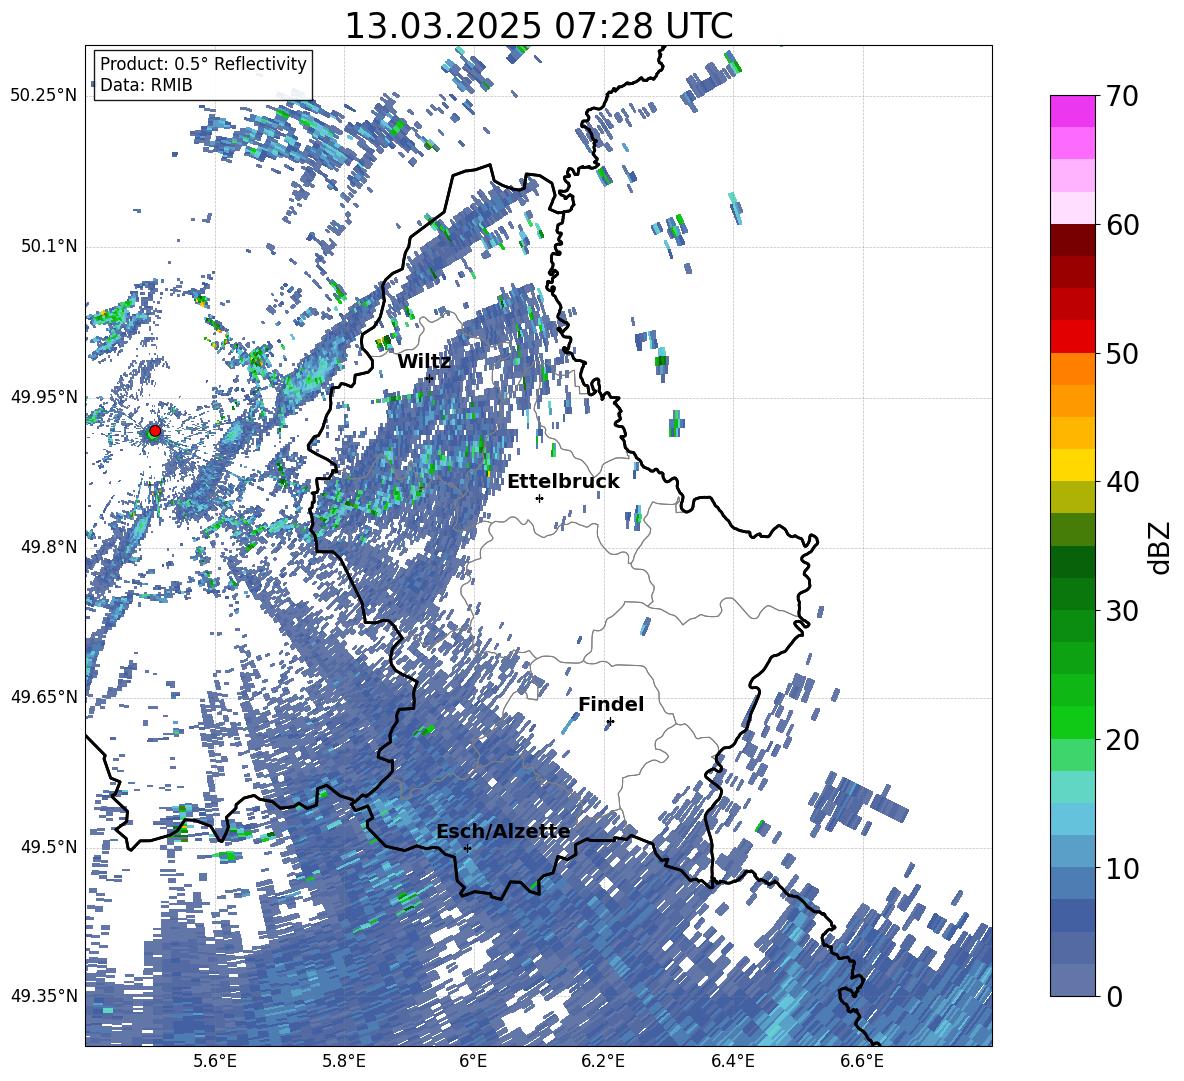Click the 6.4°E longitude label
The height and width of the screenshot is (1081, 1184).
click(732, 1061)
